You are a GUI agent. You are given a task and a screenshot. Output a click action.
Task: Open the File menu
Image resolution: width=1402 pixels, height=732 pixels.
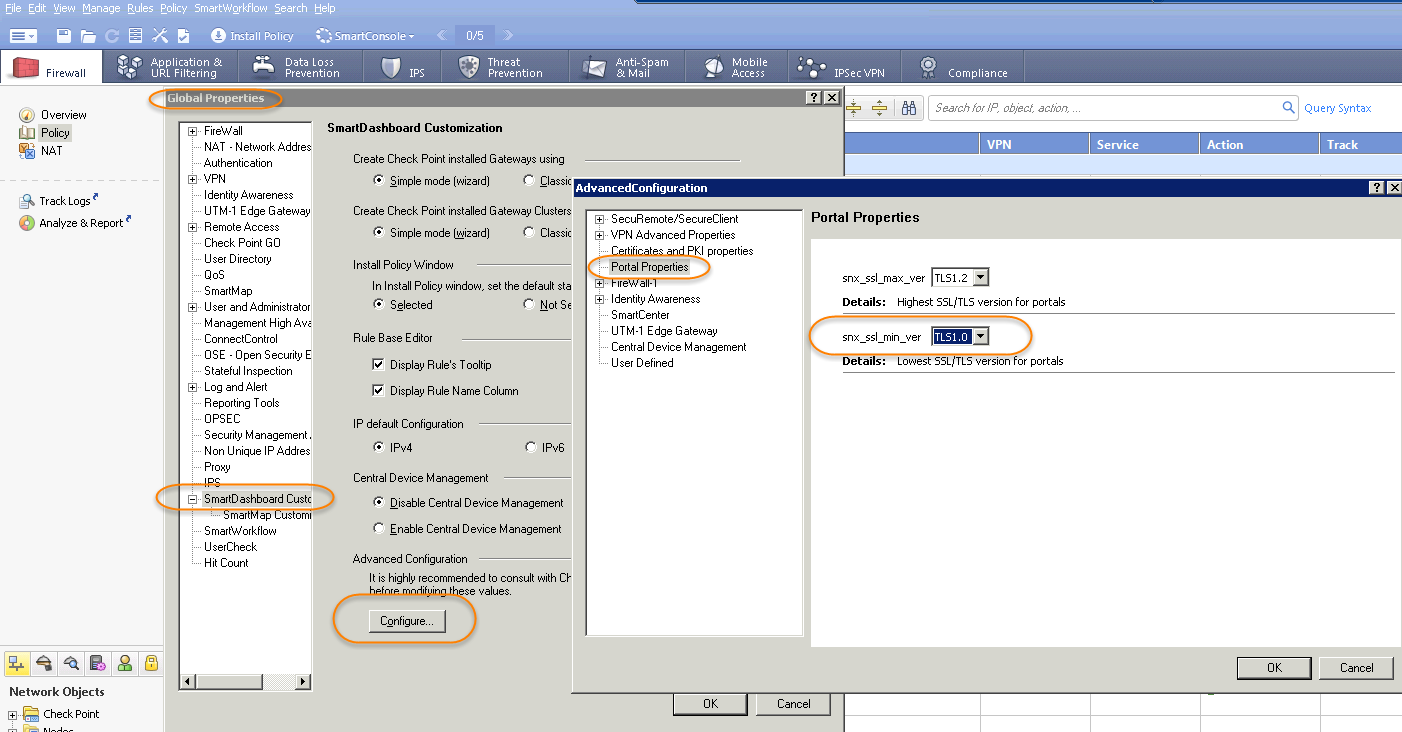coord(14,8)
